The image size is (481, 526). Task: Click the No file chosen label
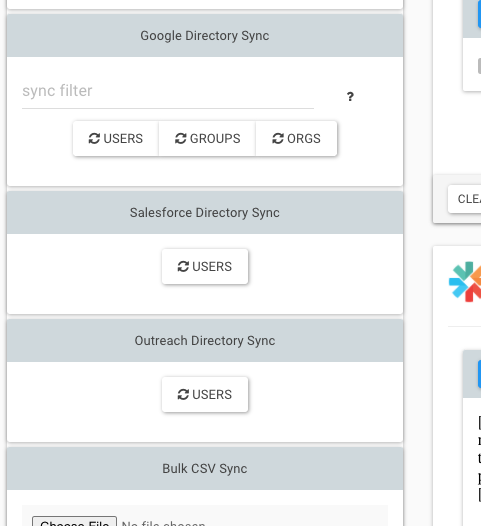point(163,523)
